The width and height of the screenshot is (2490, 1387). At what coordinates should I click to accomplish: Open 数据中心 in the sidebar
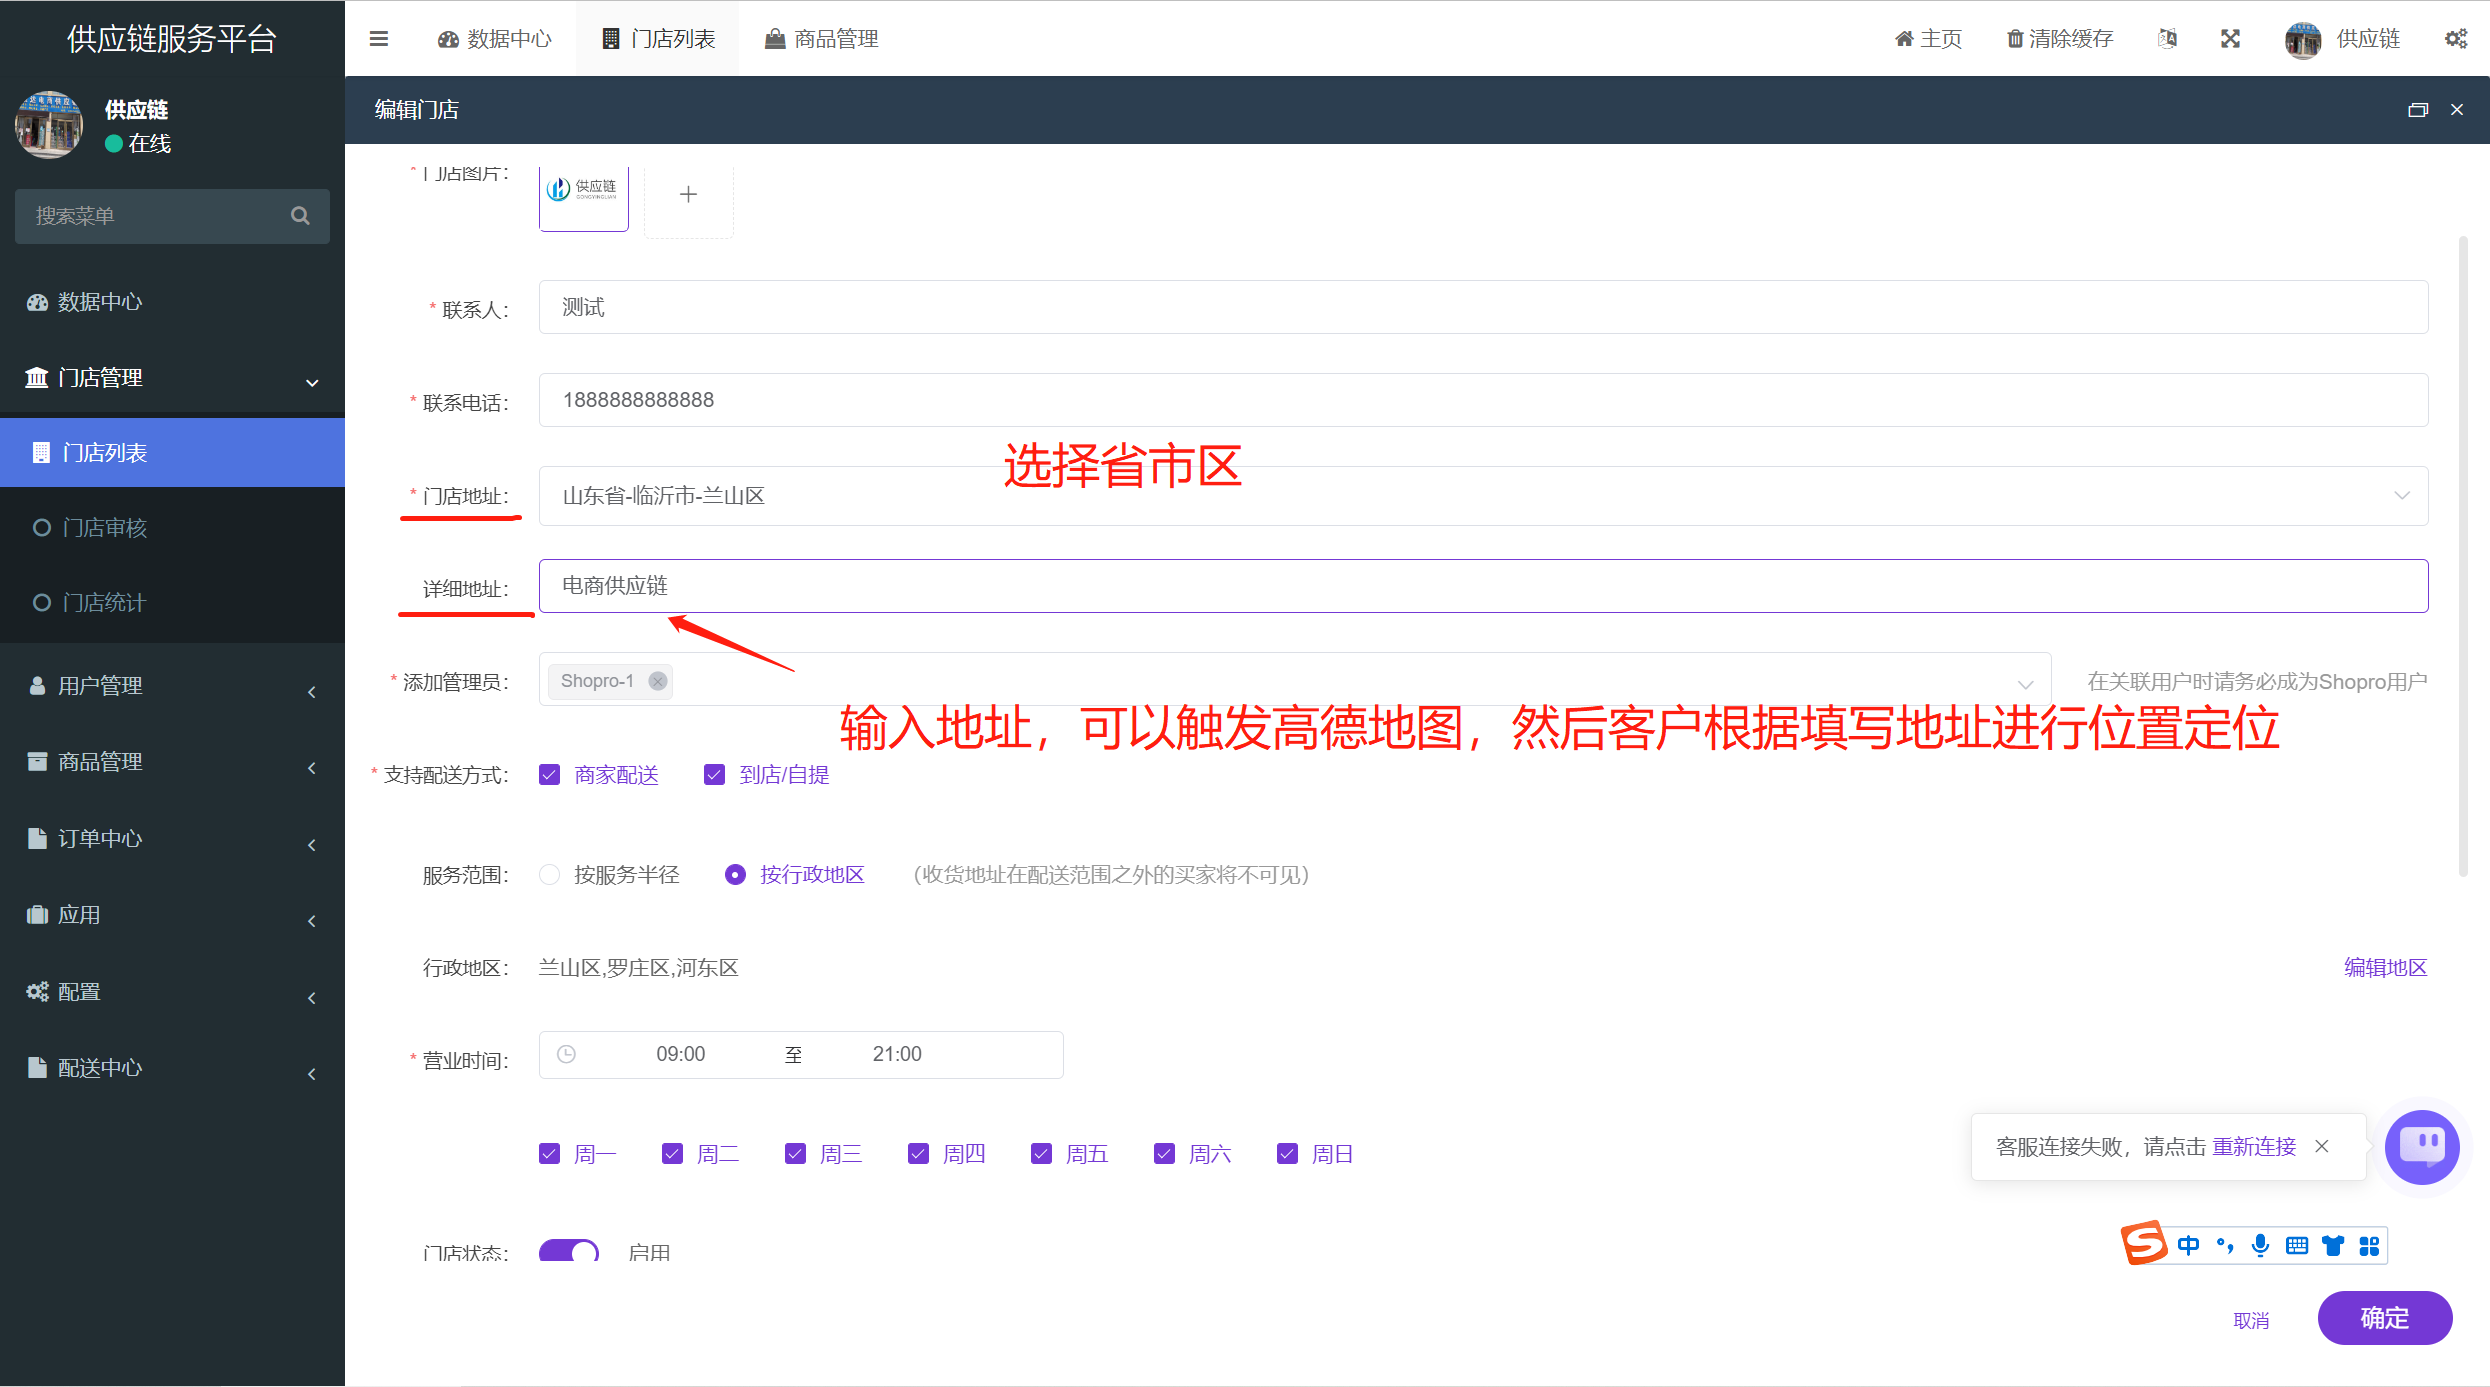click(172, 302)
